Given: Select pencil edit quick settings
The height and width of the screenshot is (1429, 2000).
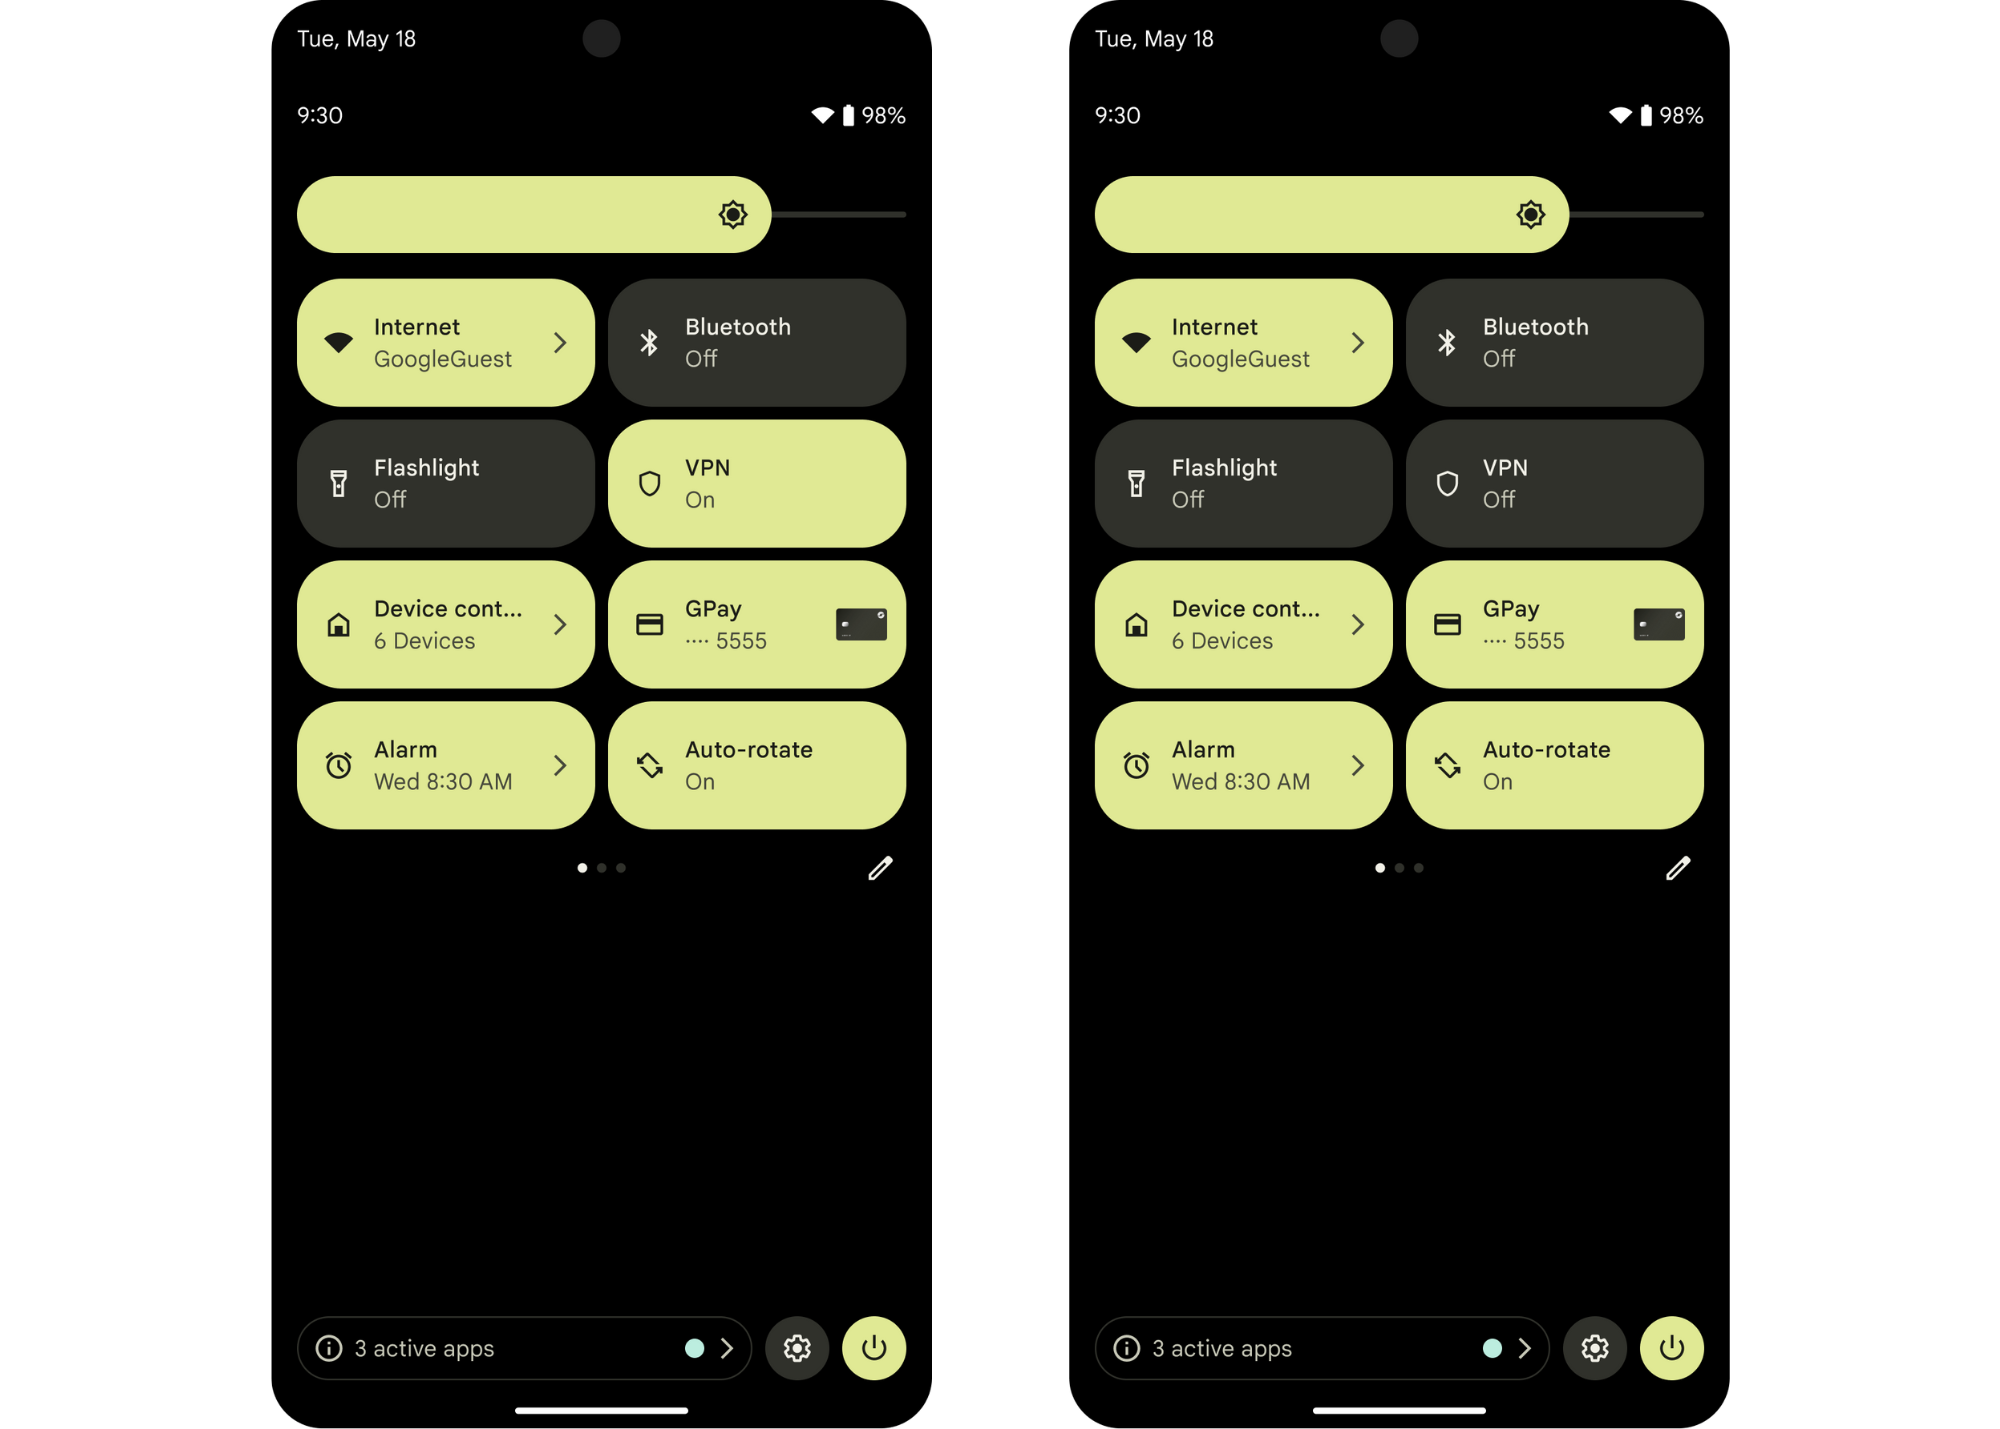Looking at the screenshot, I should point(877,868).
